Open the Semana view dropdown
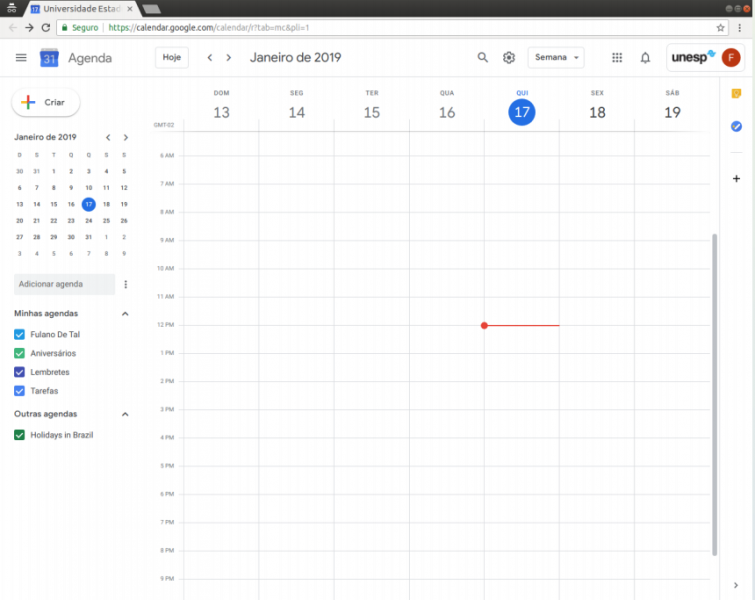The width and height of the screenshot is (755, 600). tap(556, 57)
